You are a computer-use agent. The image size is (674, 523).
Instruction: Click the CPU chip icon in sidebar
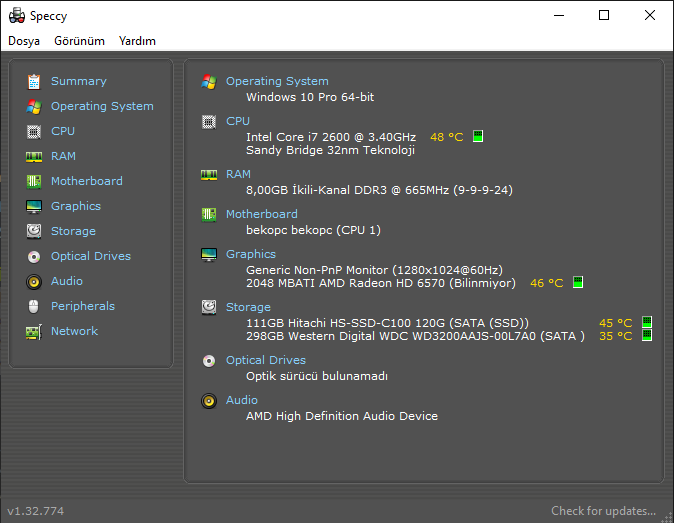click(34, 131)
